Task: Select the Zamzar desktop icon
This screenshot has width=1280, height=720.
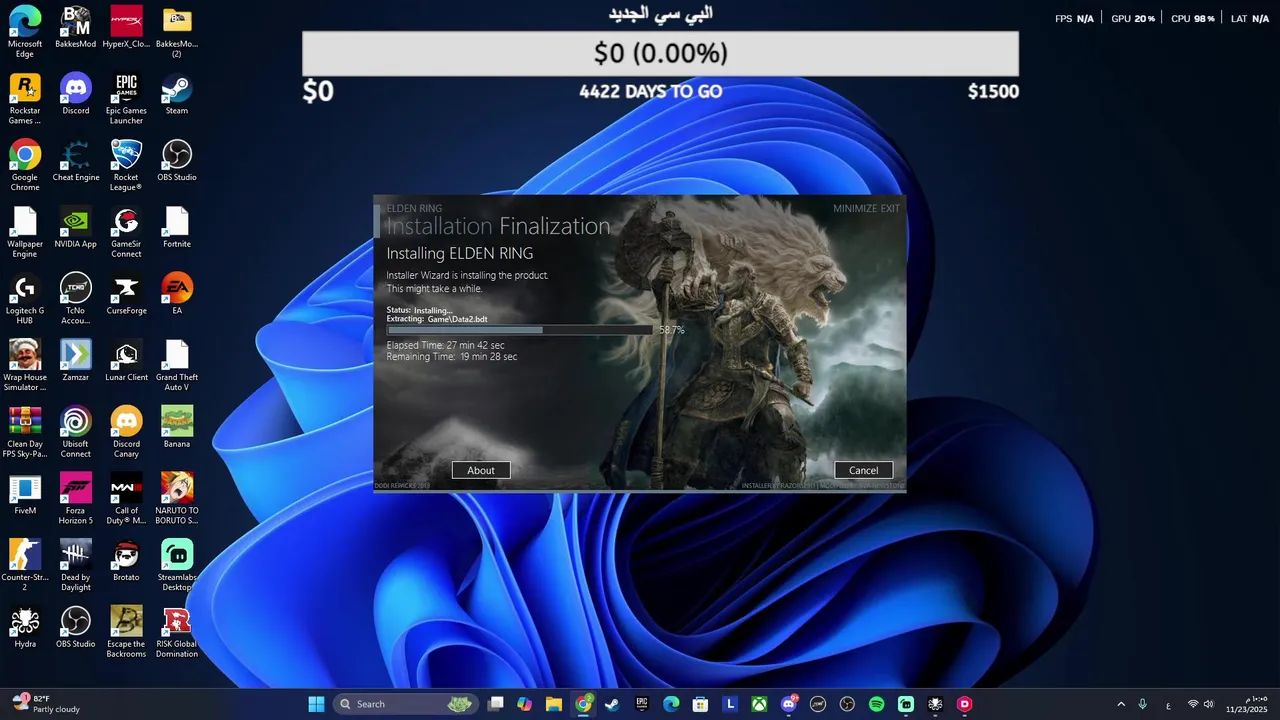Action: (76, 361)
